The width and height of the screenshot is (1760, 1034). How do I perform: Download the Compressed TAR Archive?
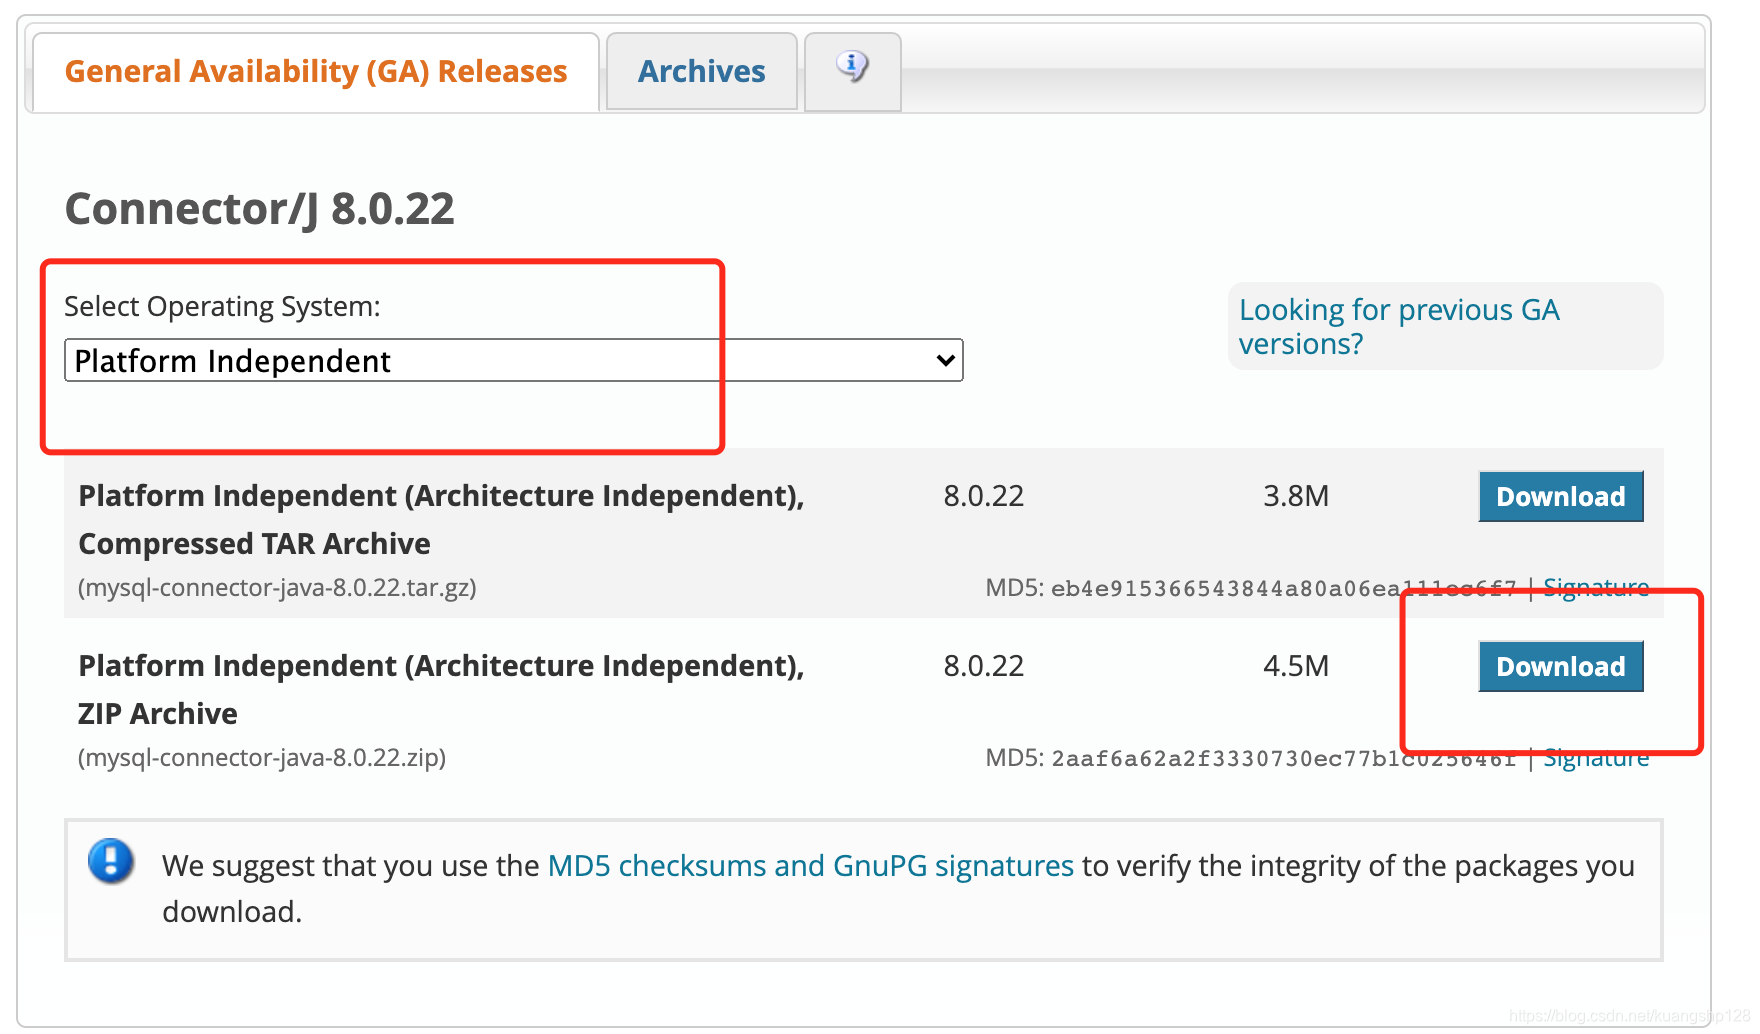point(1560,496)
